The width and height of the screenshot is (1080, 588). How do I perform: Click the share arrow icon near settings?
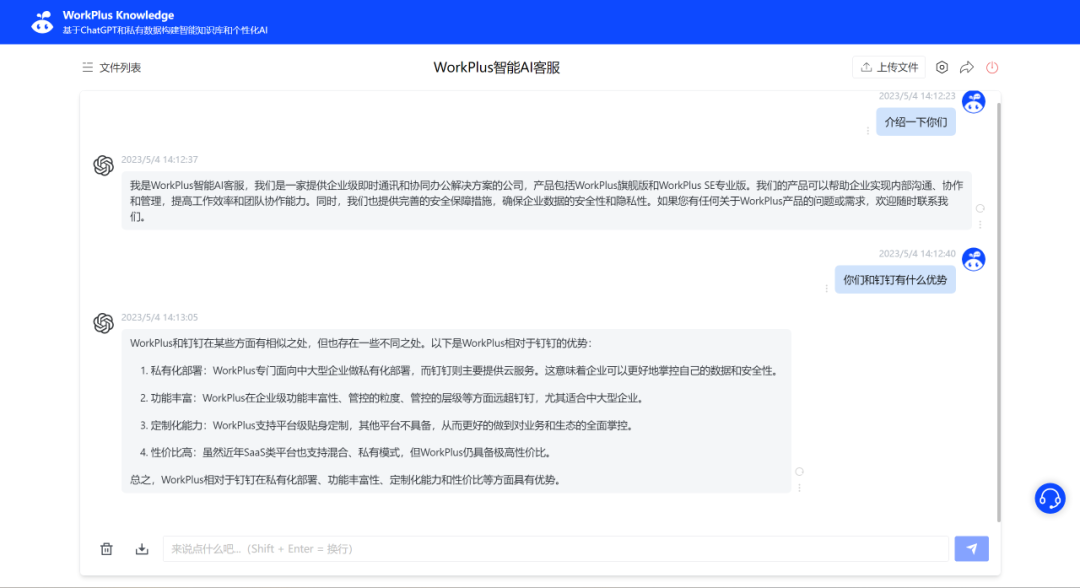pos(966,67)
